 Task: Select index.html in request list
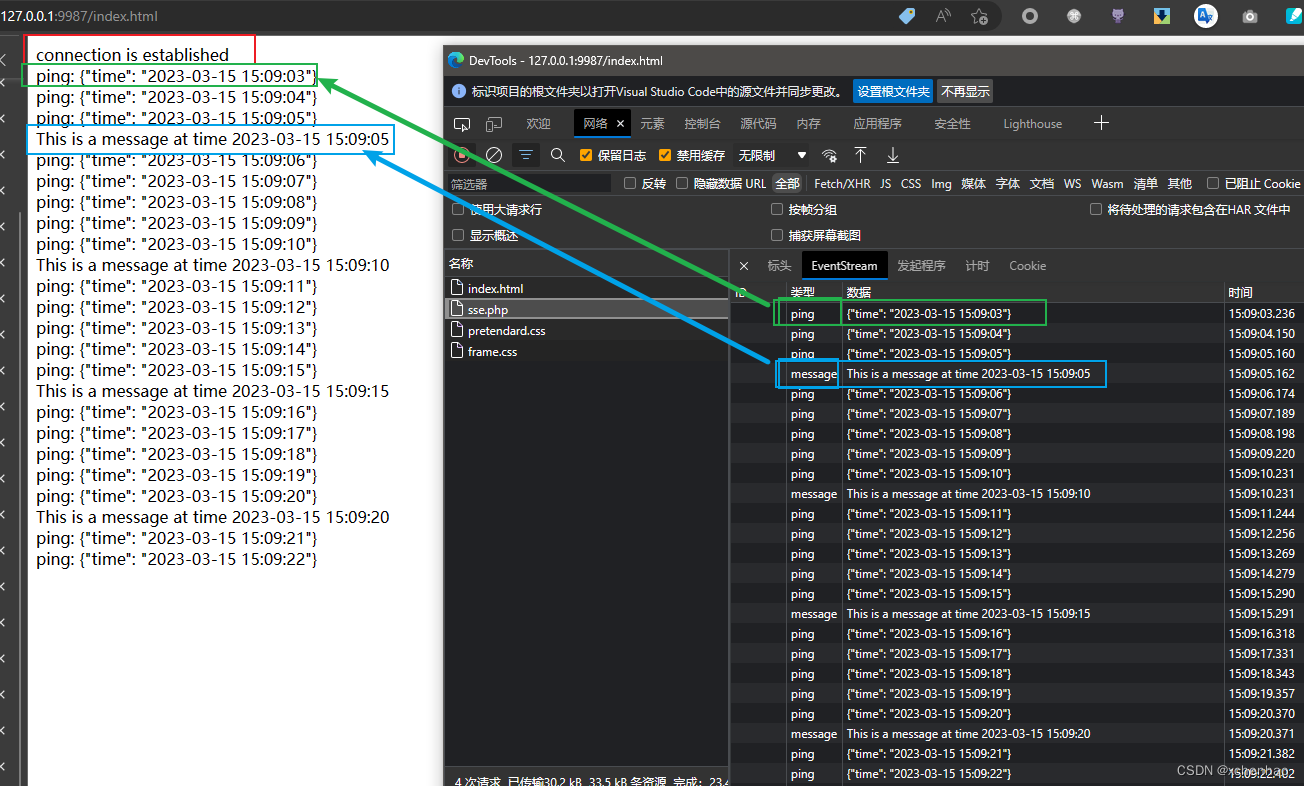tap(586, 288)
